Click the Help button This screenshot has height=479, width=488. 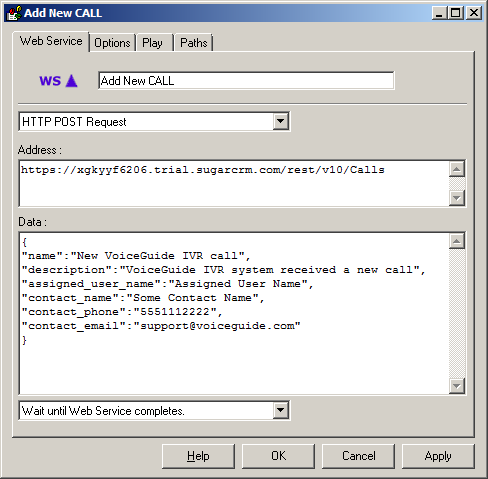pos(198,456)
